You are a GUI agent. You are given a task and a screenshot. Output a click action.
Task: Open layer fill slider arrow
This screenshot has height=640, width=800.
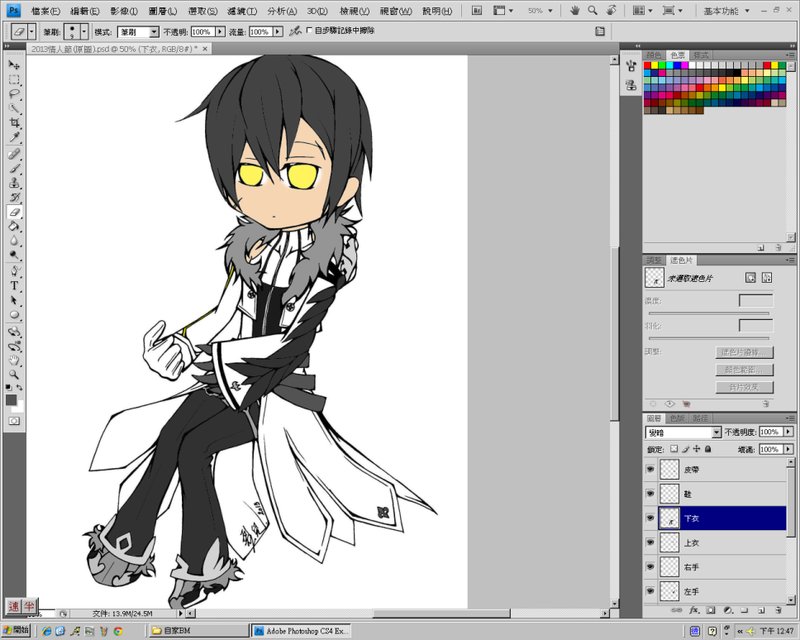click(x=789, y=449)
